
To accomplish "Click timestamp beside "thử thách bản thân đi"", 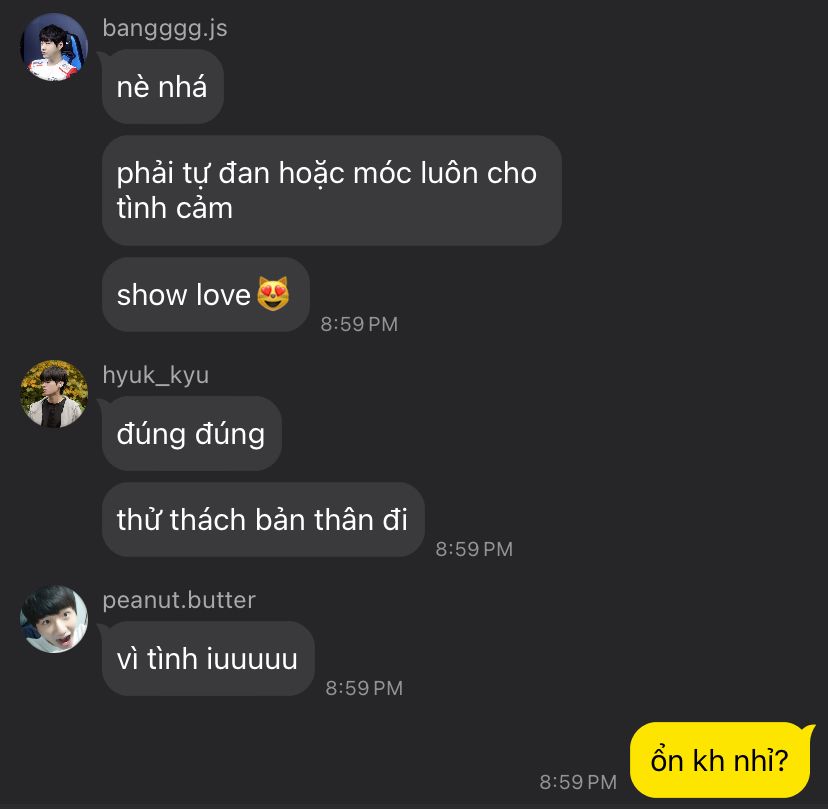I will click(474, 549).
